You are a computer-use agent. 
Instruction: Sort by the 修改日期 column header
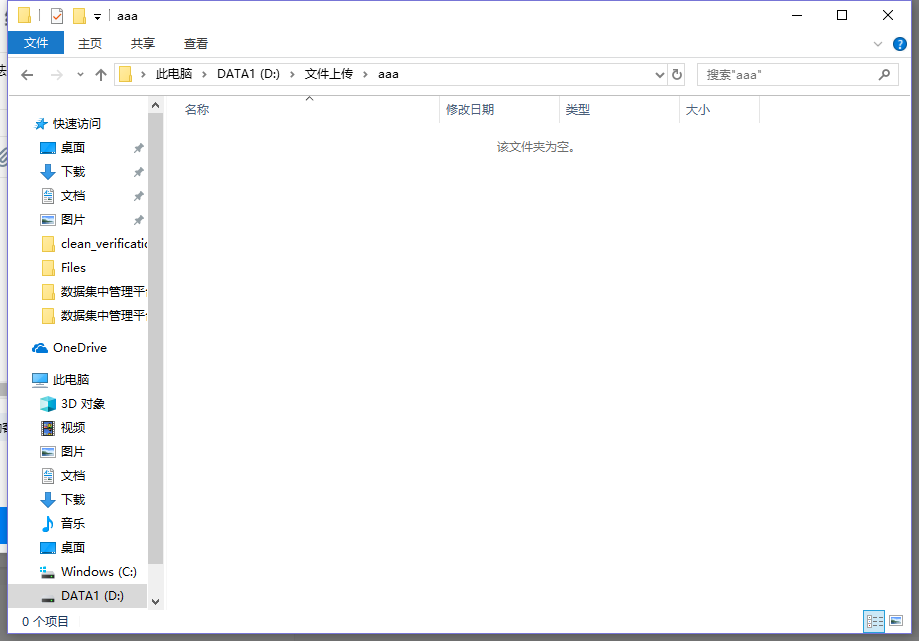[x=470, y=110]
